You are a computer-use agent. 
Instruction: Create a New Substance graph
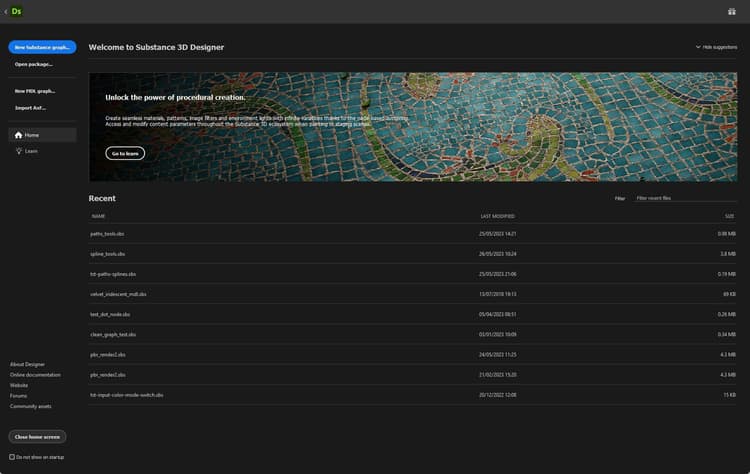pos(42,47)
